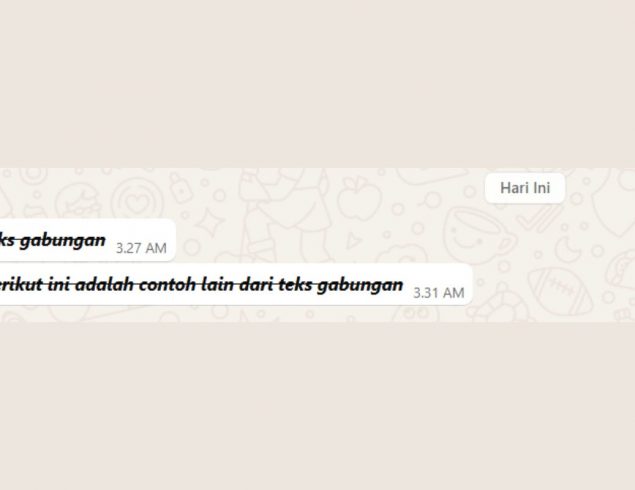Click the four-point star doodle in the wallpaper
Image resolution: width=635 pixels, height=490 pixels.
pyautogui.click(x=209, y=223)
